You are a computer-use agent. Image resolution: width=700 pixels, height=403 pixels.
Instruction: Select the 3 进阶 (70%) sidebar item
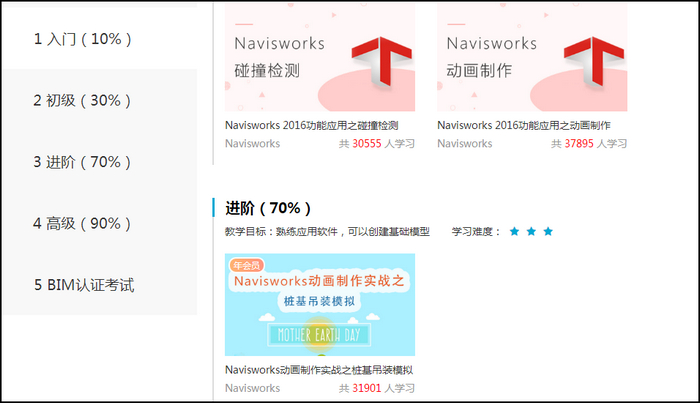[x=100, y=162]
